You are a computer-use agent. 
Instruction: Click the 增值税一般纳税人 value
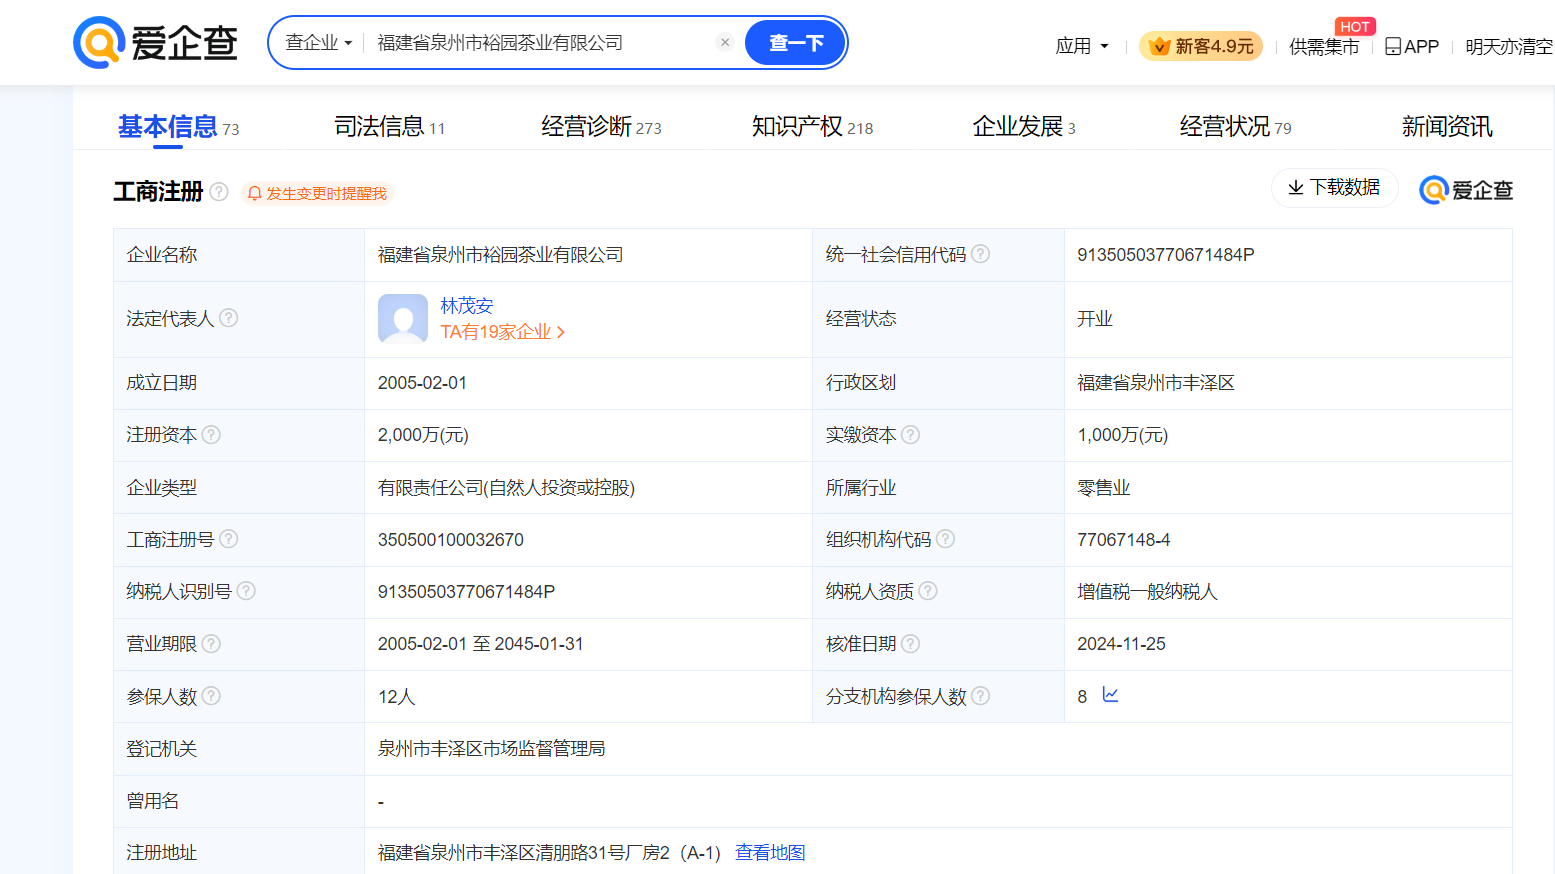point(1147,592)
